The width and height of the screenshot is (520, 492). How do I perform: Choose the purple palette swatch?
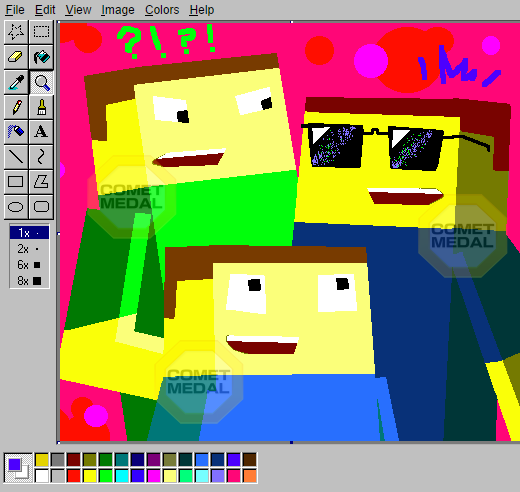point(154,460)
